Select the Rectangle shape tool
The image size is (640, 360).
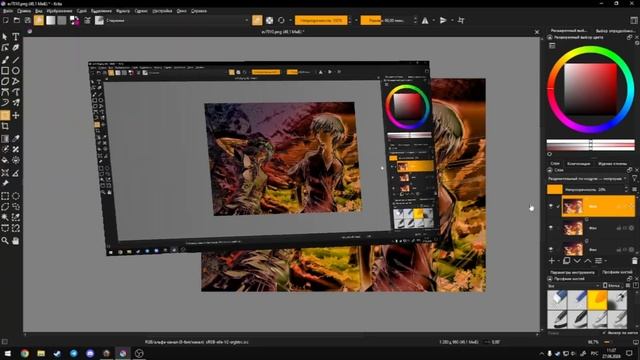click(5, 71)
